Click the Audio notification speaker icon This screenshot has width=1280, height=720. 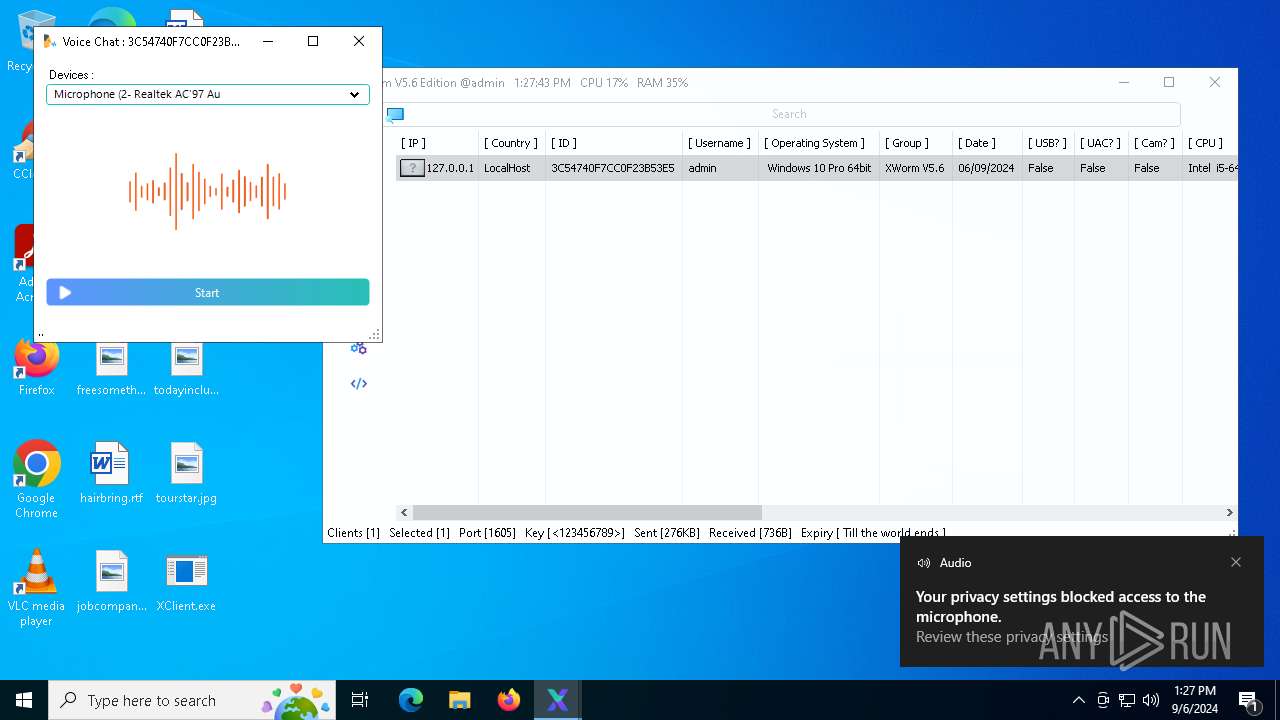(924, 563)
